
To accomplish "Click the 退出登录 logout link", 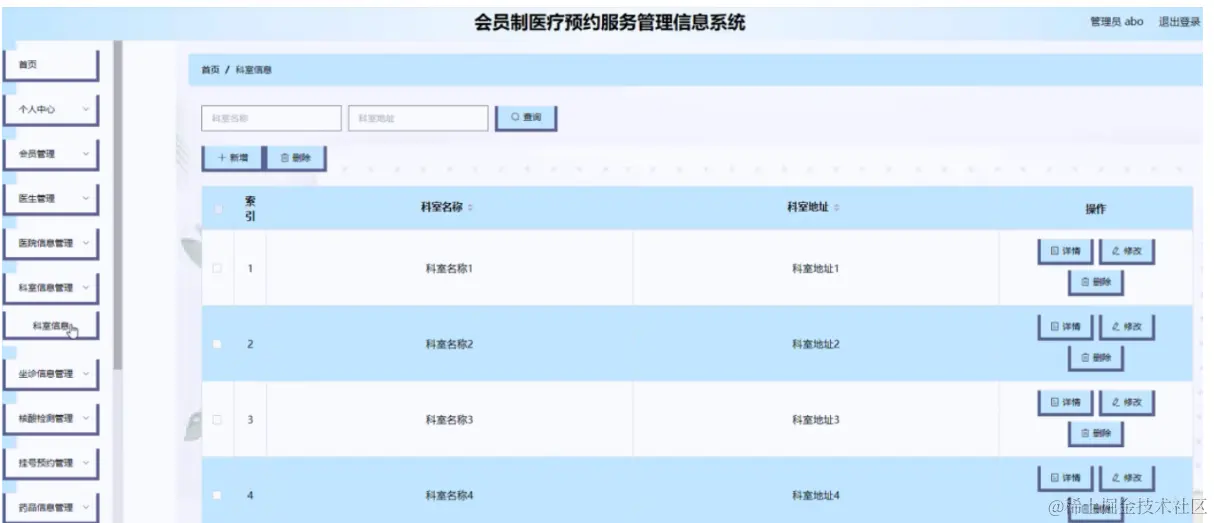I will point(1180,22).
